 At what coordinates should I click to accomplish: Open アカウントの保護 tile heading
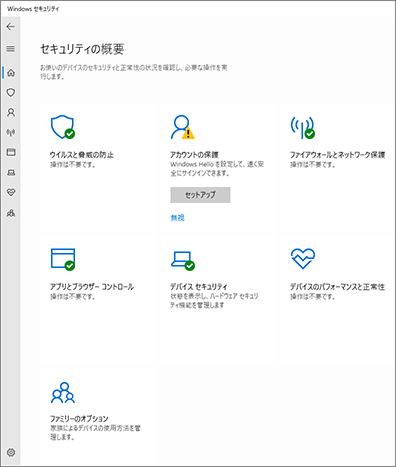(194, 155)
